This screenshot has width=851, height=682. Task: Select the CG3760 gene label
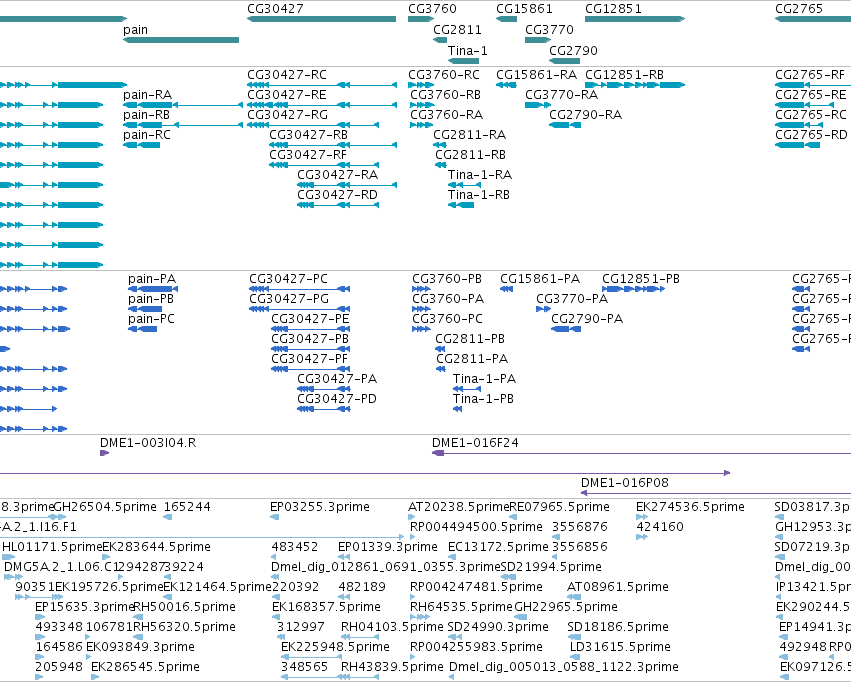tap(432, 9)
